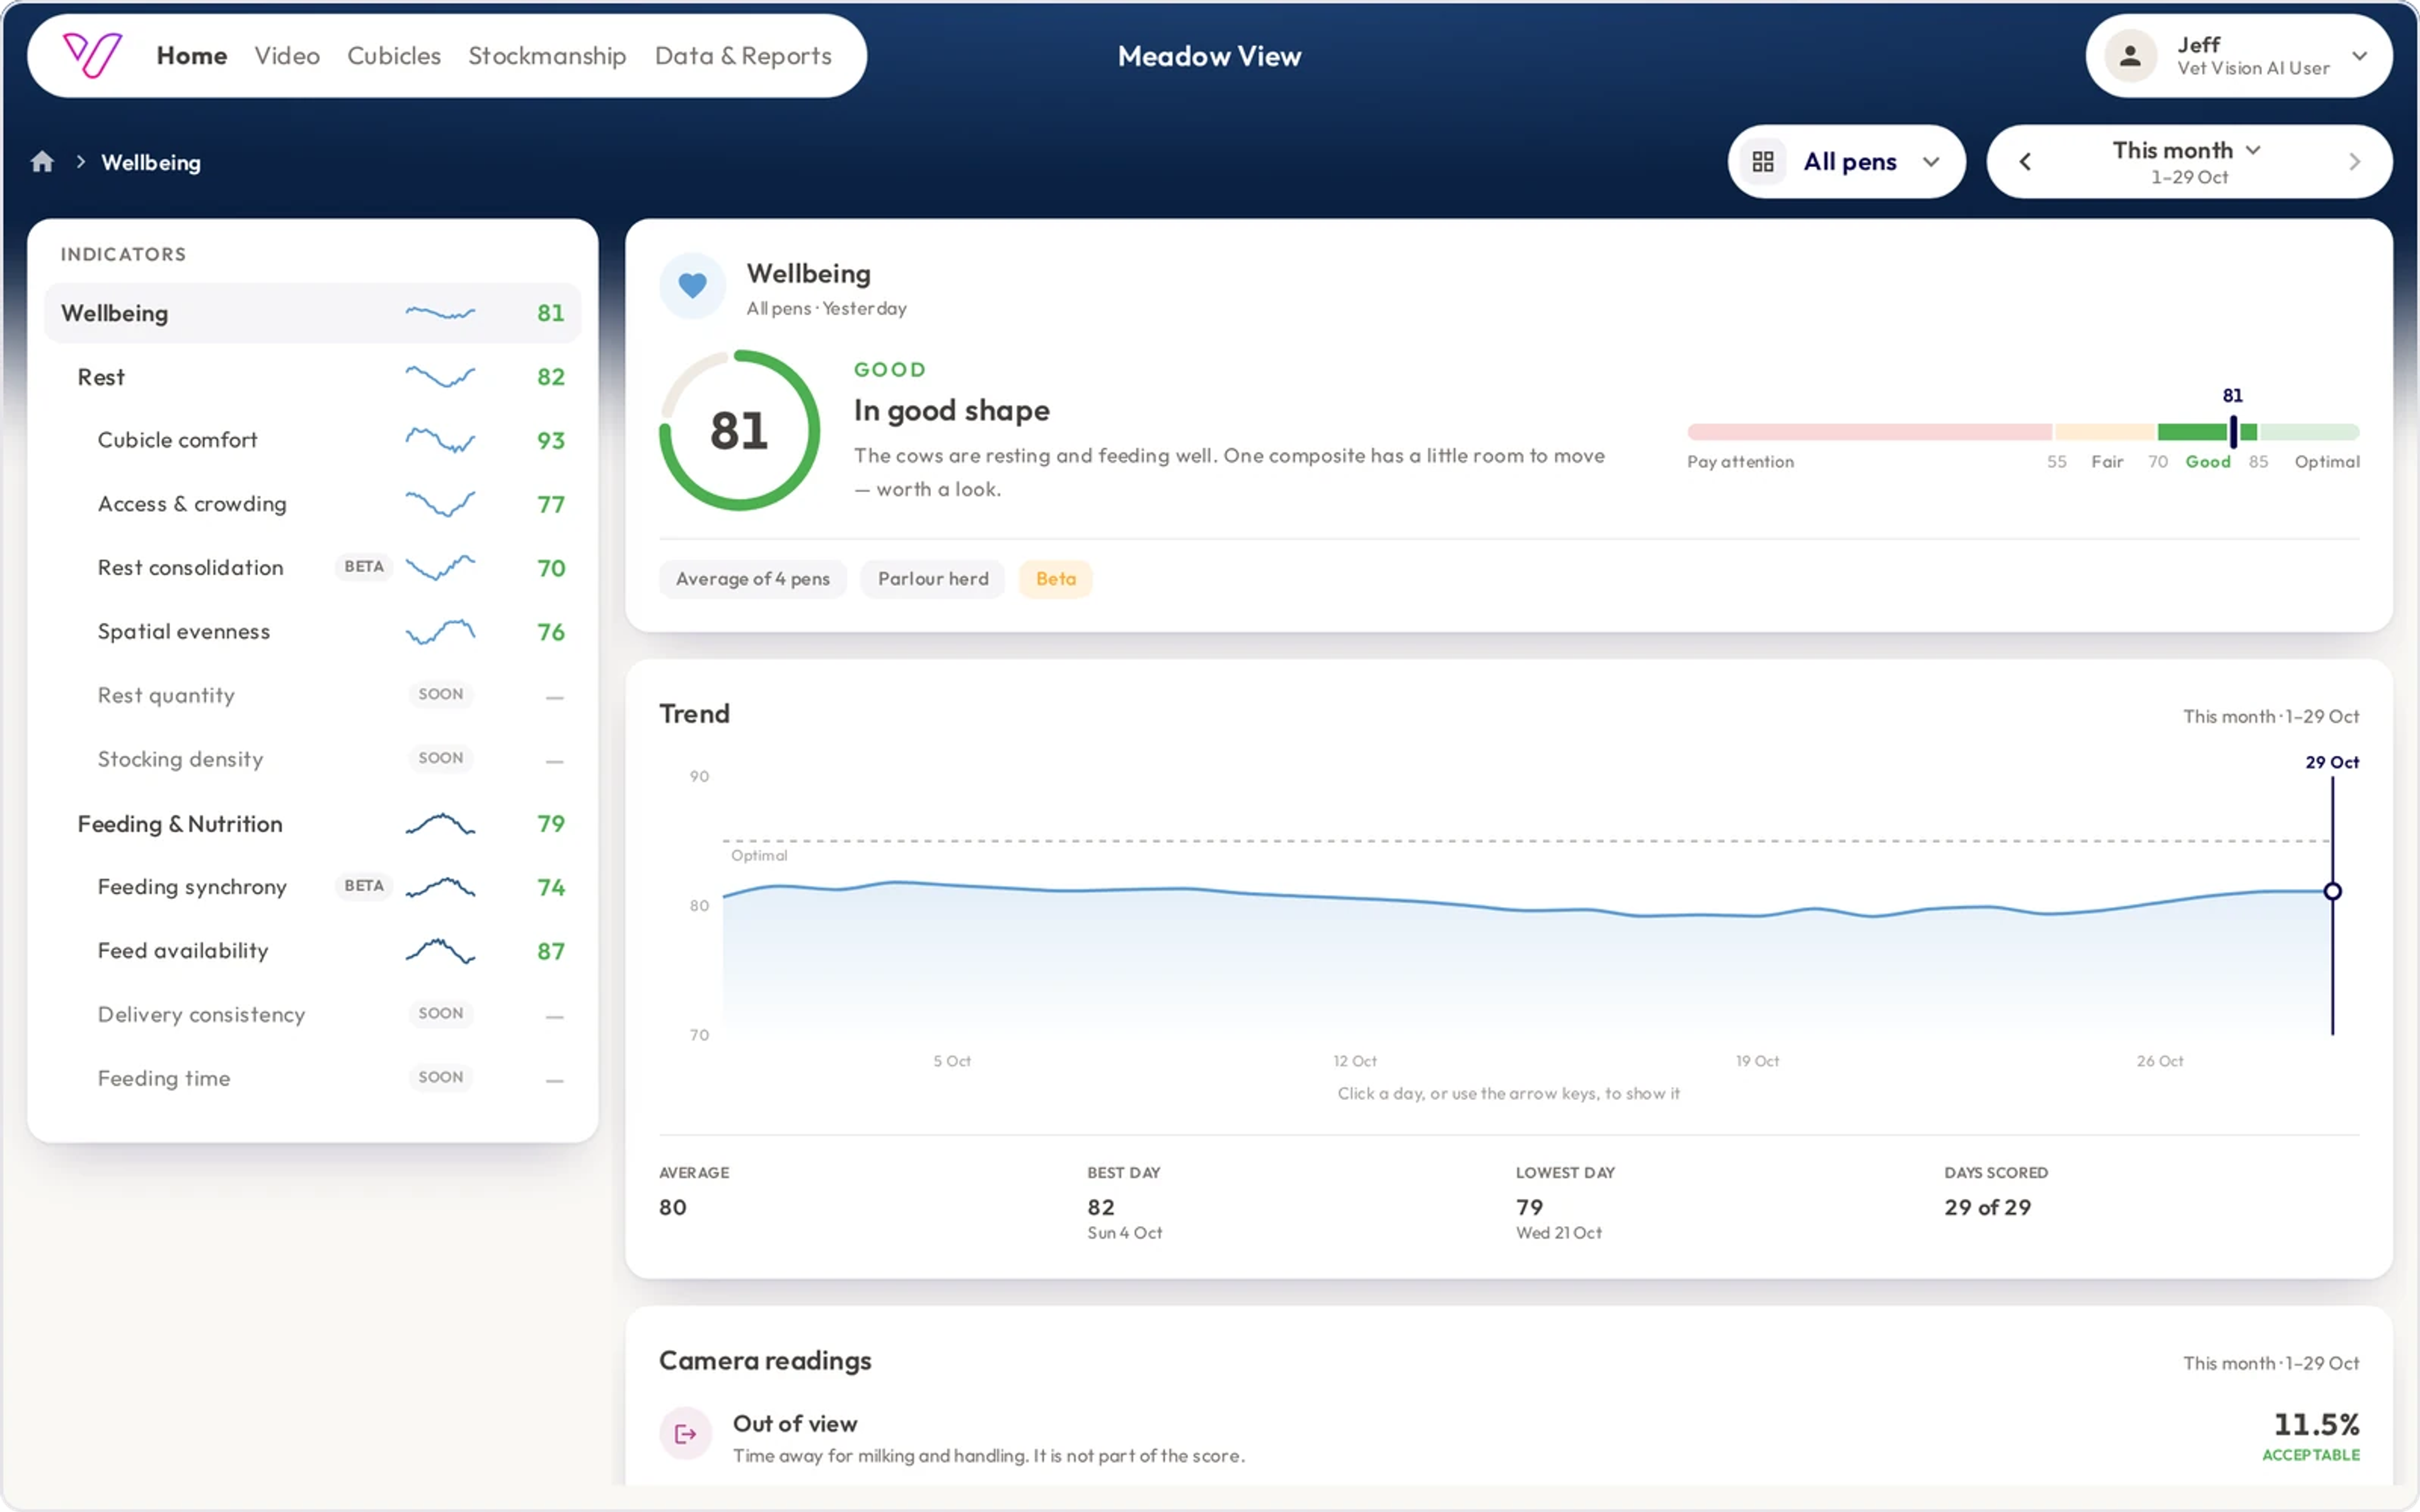Click the 81 marker on the score scale
This screenshot has width=2420, height=1512.
click(x=2233, y=431)
